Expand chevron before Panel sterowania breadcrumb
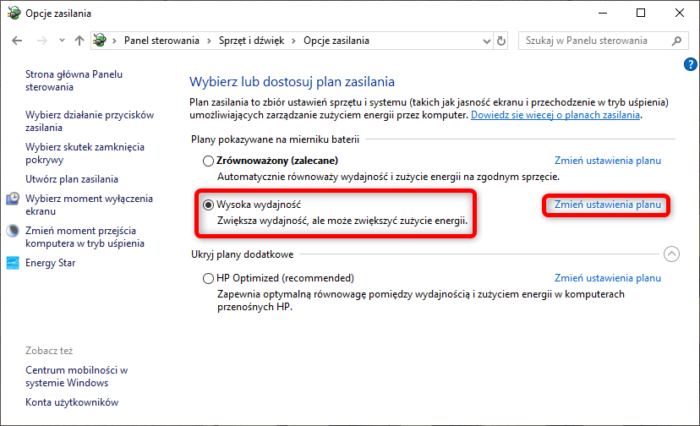This screenshot has height=426, width=700. pyautogui.click(x=115, y=41)
